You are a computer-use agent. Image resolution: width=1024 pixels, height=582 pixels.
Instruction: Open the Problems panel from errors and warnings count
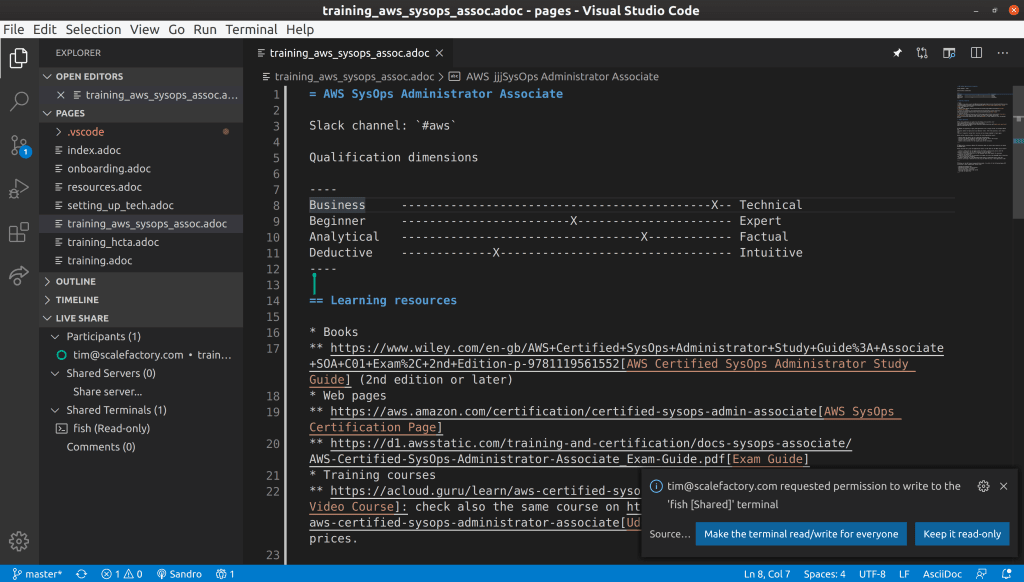coord(122,574)
